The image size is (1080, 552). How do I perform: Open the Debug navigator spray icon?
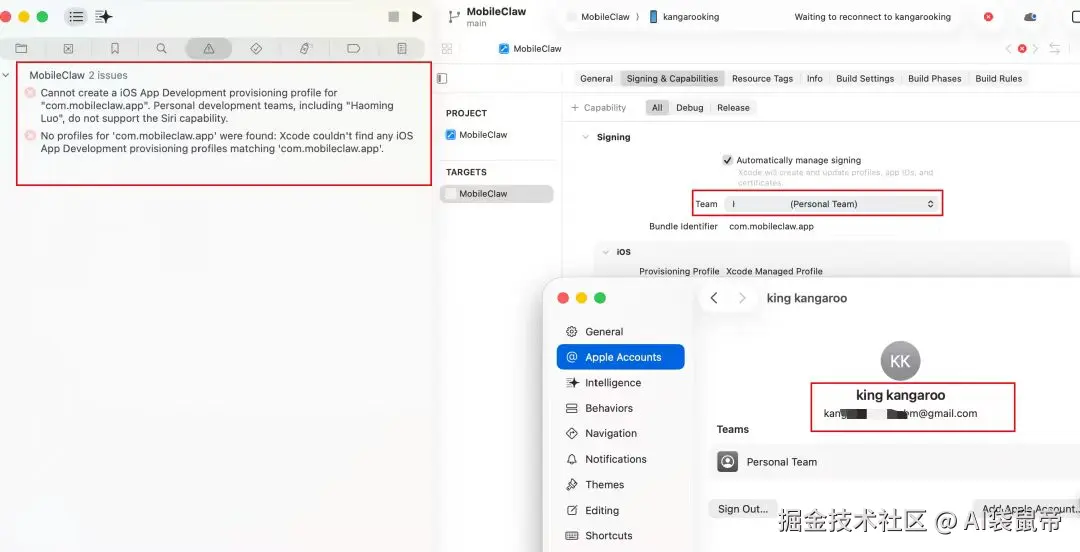point(305,48)
